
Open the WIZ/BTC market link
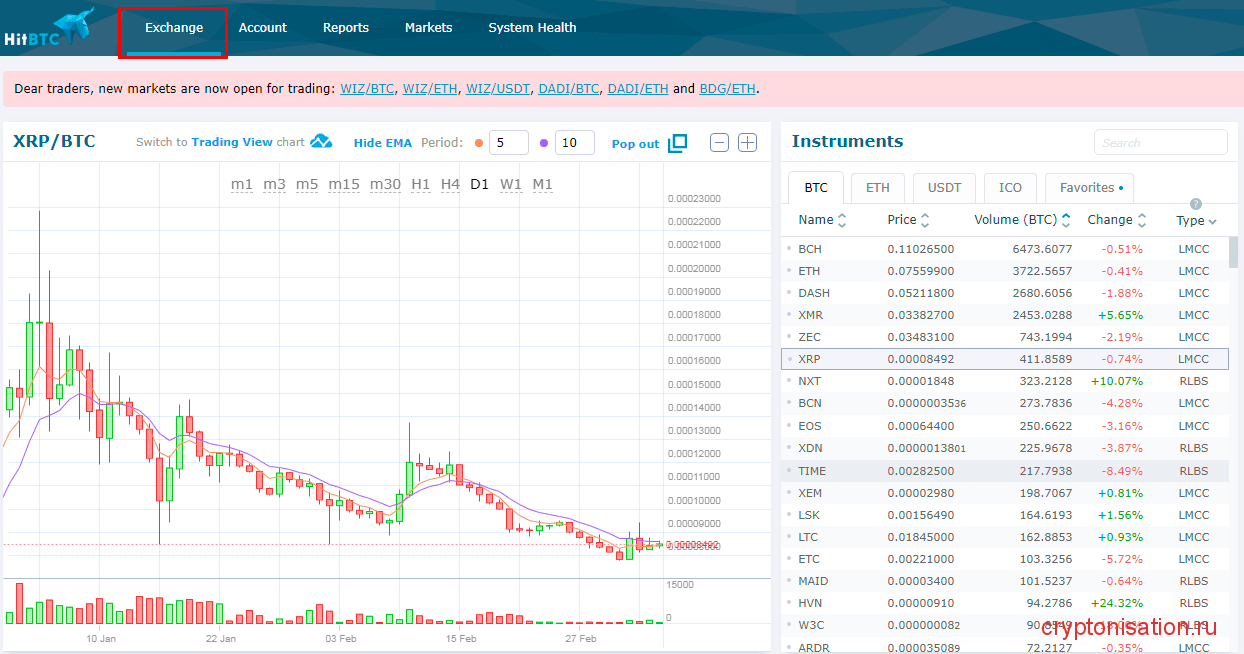[367, 88]
